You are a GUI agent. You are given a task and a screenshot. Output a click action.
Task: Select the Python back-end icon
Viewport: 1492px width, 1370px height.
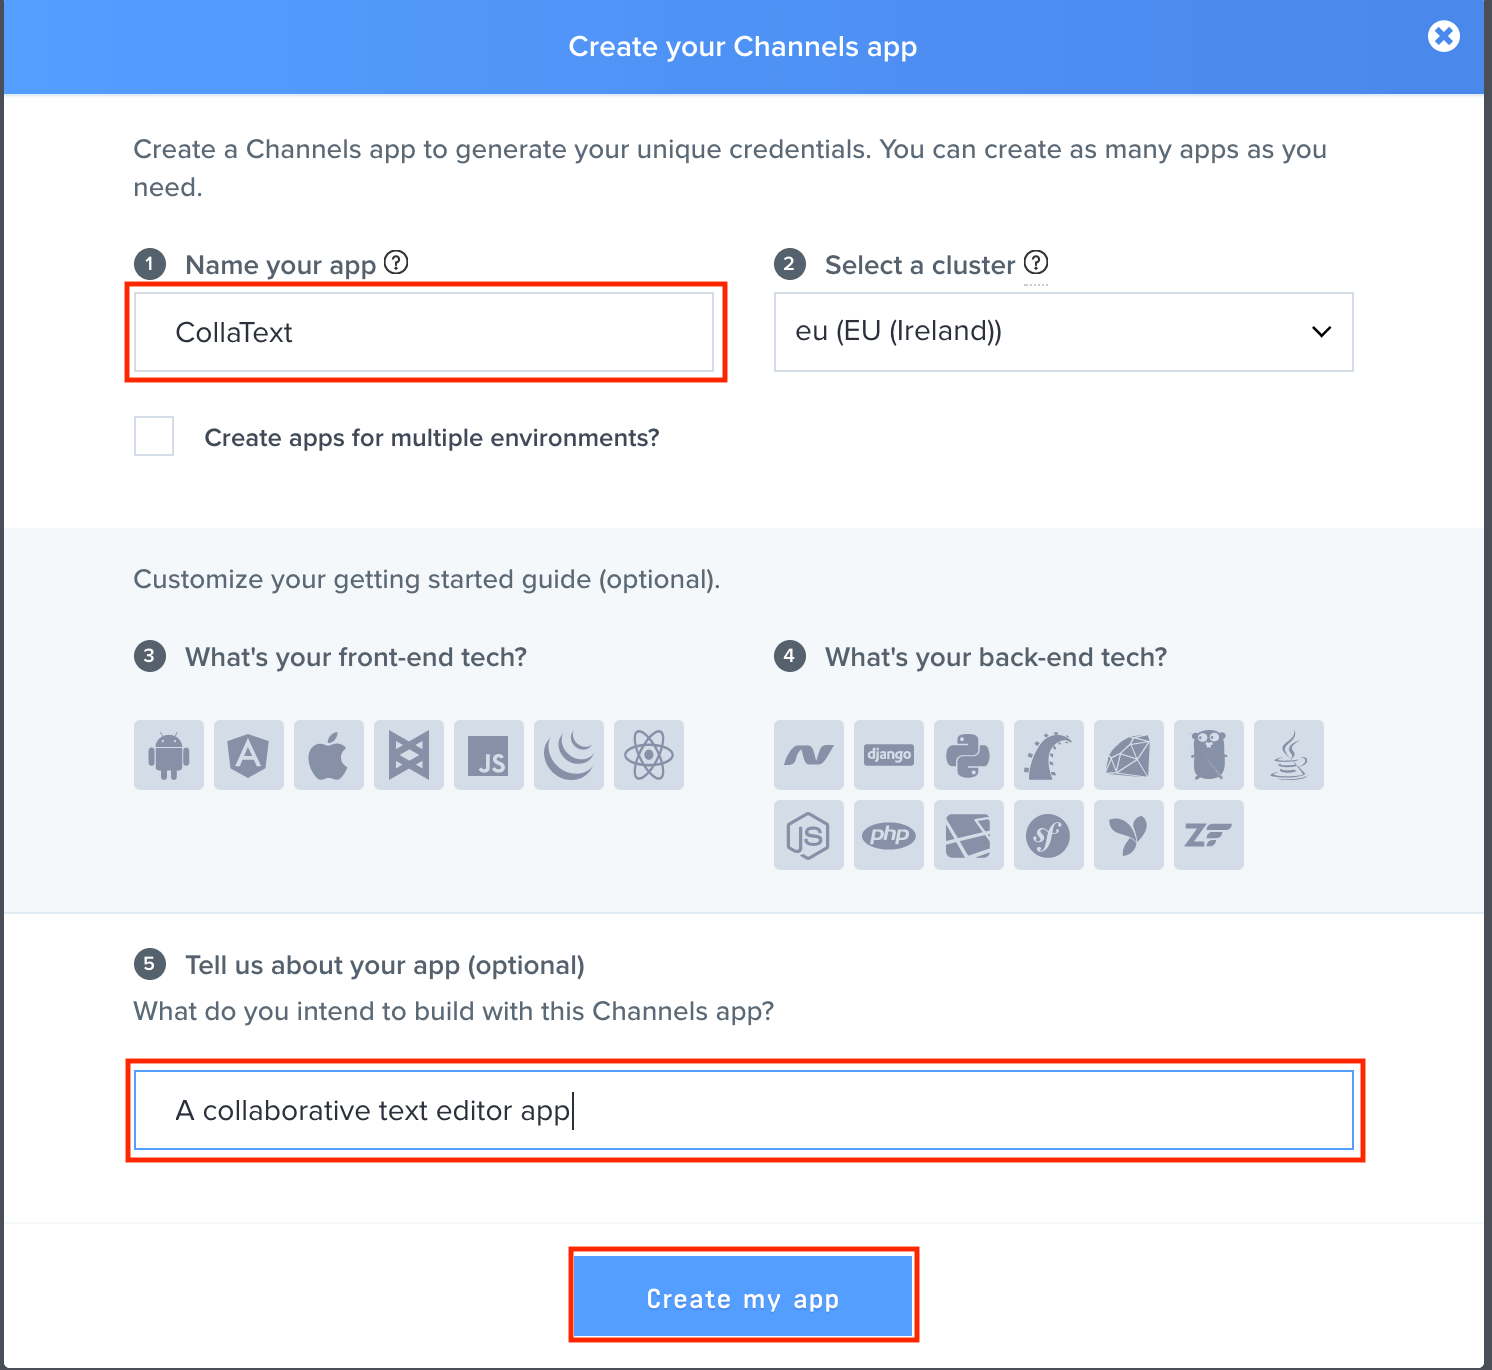(x=969, y=755)
